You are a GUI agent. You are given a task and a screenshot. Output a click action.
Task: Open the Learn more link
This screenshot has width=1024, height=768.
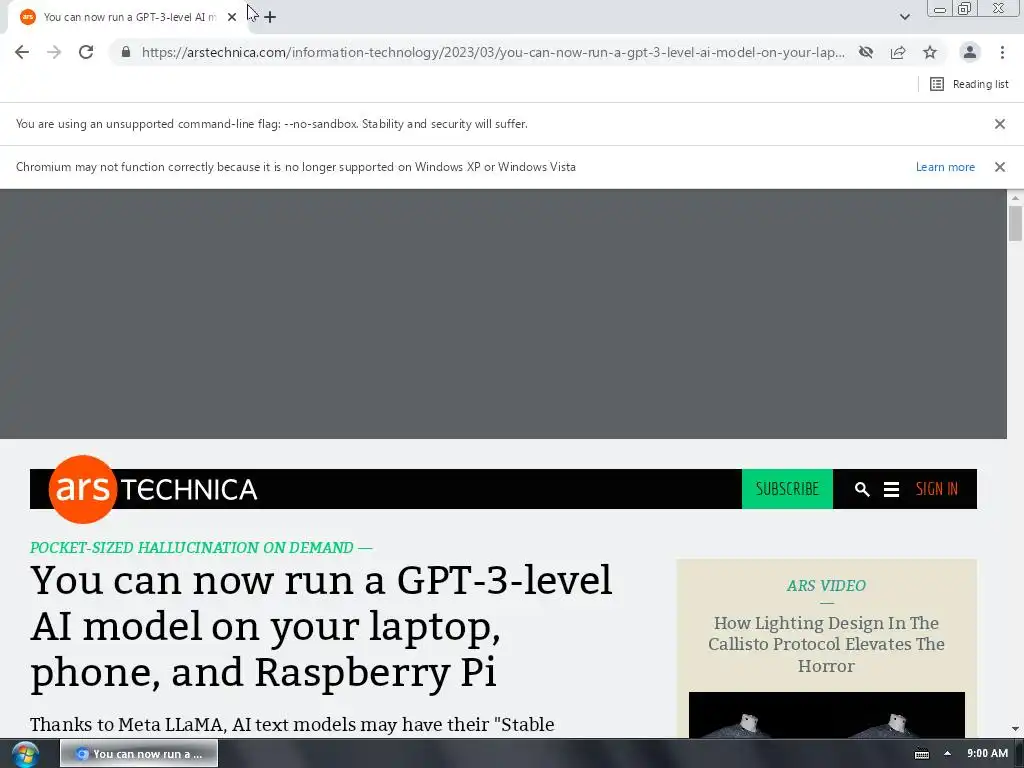click(x=945, y=167)
